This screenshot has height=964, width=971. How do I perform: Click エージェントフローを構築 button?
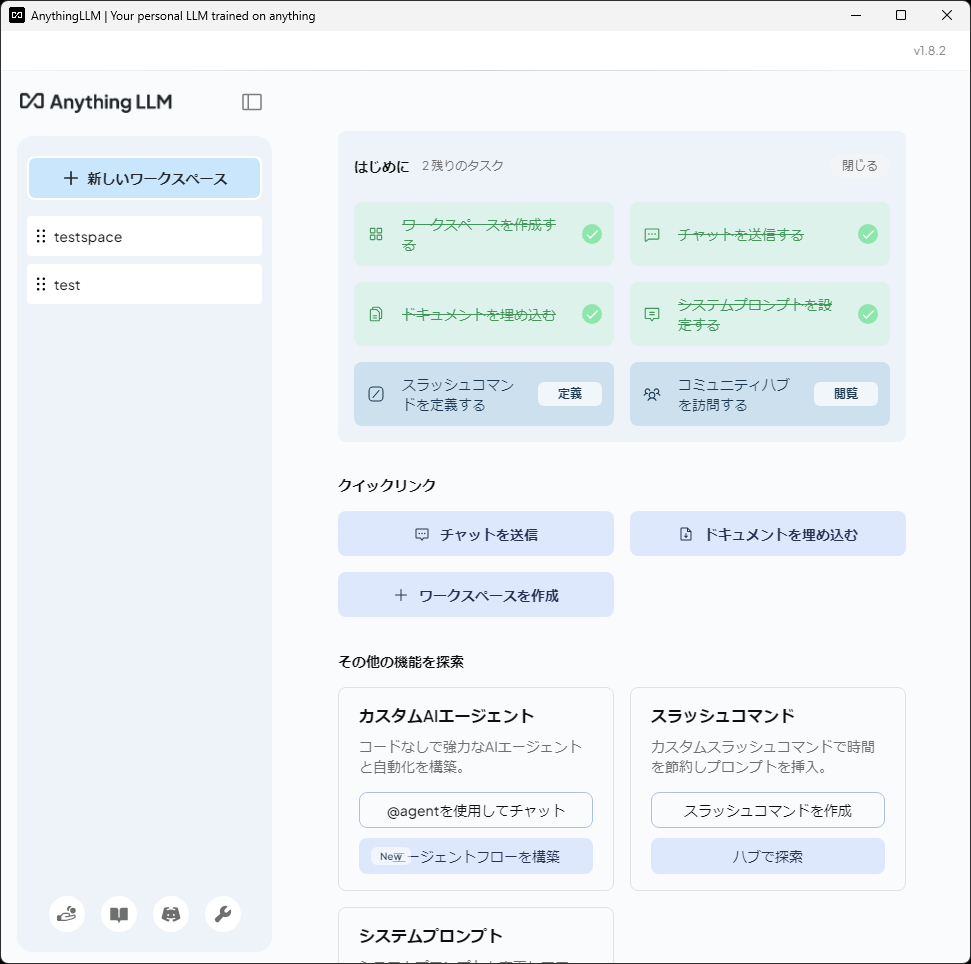click(475, 855)
